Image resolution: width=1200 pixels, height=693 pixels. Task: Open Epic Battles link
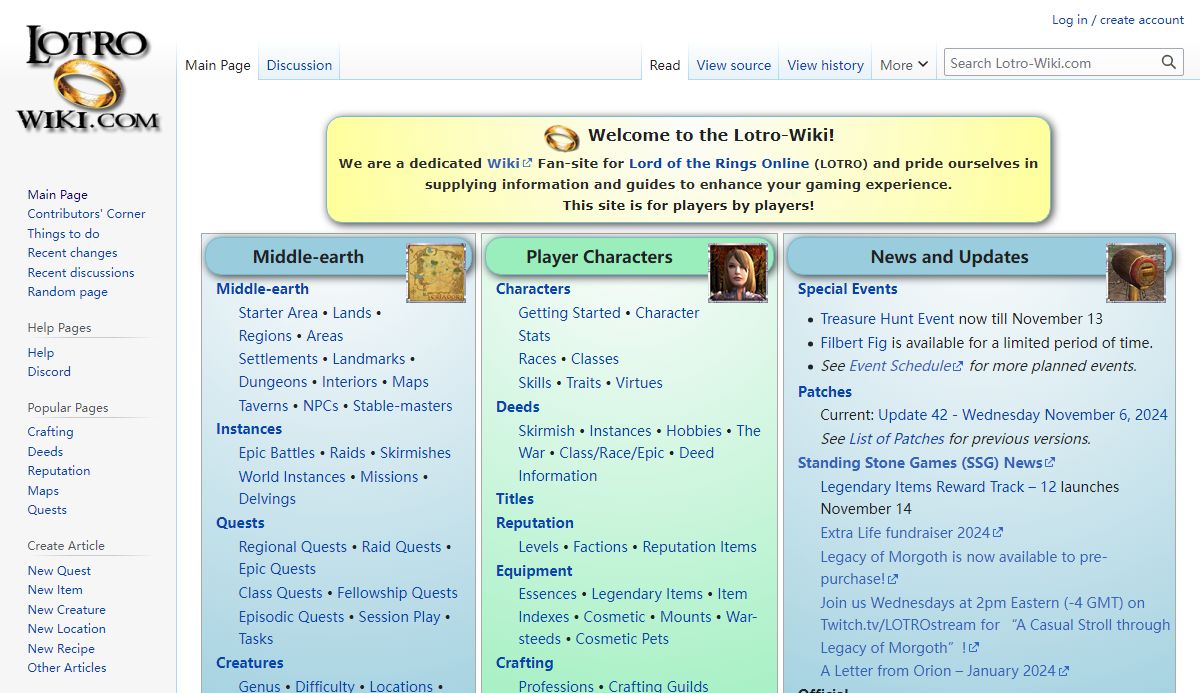coord(277,453)
